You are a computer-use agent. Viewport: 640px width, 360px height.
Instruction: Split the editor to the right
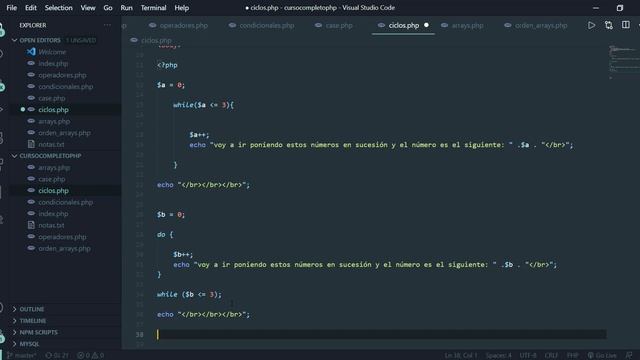pos(625,25)
